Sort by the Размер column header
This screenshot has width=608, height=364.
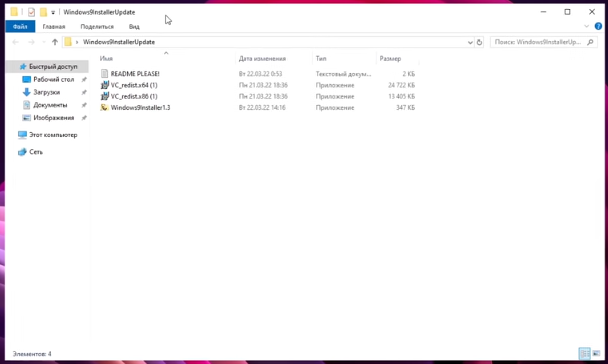coord(390,59)
